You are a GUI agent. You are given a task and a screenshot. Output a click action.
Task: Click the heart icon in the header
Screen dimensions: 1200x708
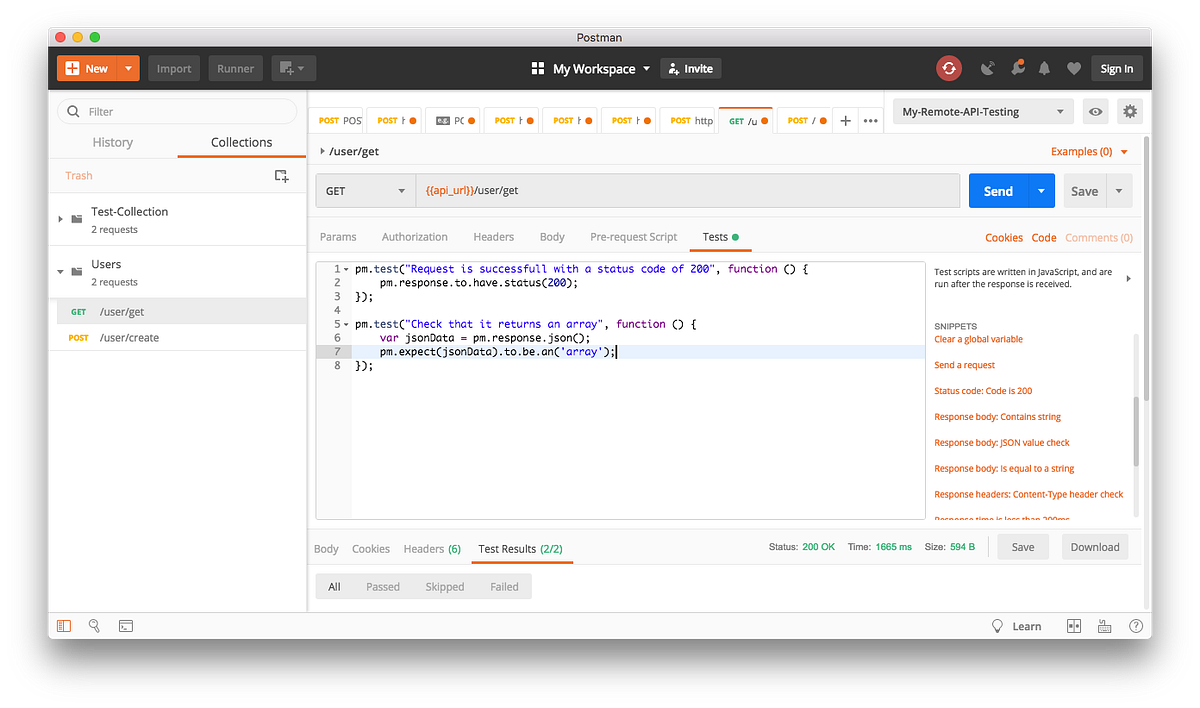(1073, 68)
